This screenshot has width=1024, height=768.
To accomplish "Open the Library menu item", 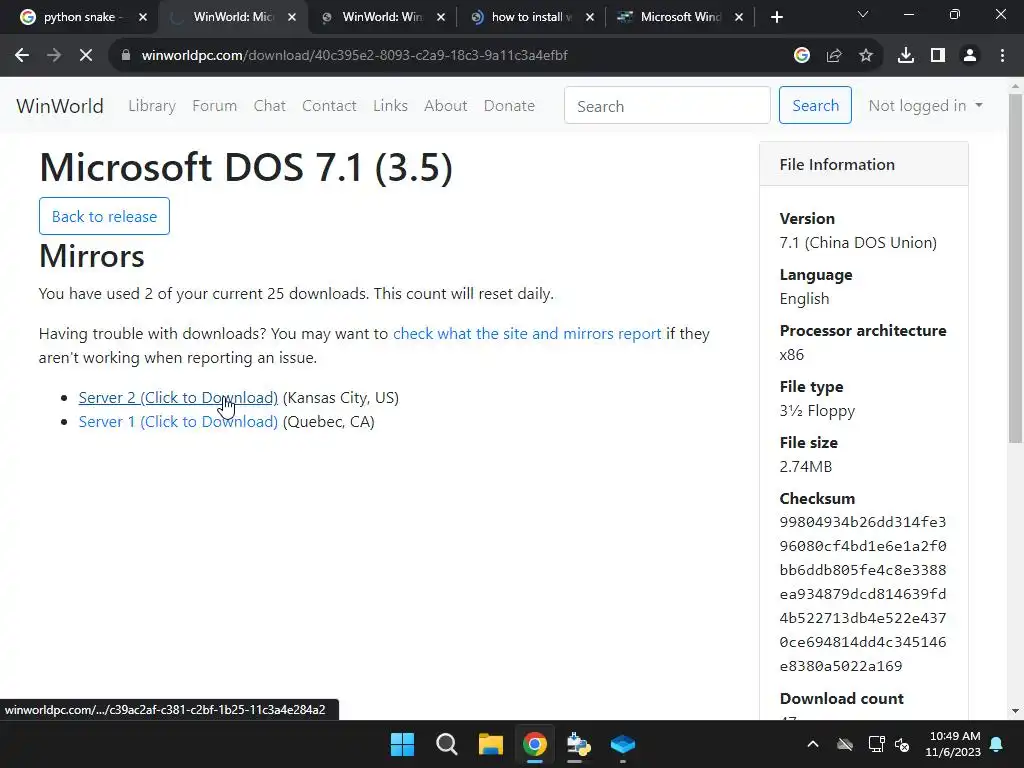I will (x=152, y=106).
